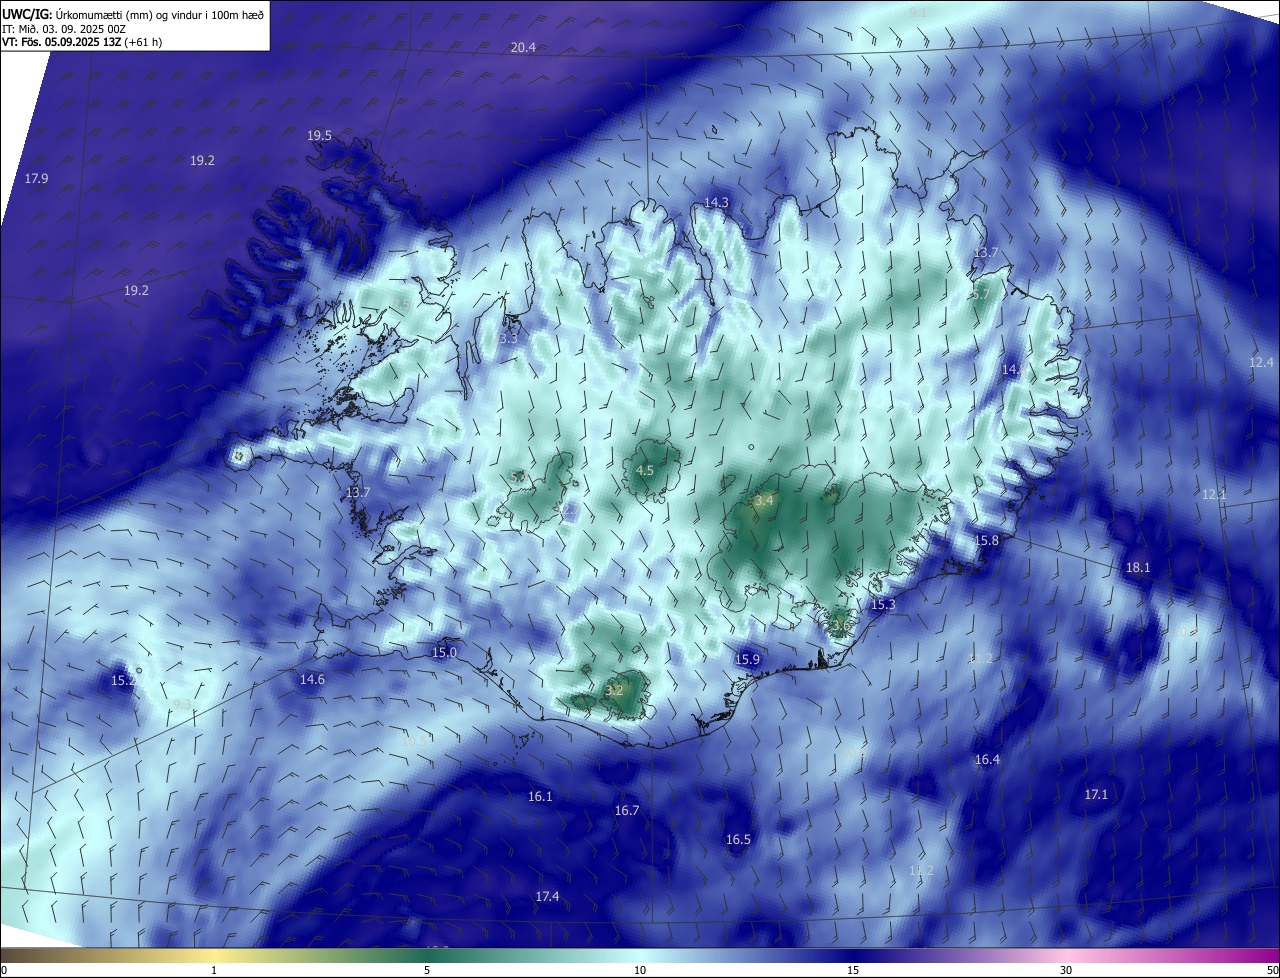Click the 16.1 value label
Screen dimensions: 1280x978
[x=540, y=797]
